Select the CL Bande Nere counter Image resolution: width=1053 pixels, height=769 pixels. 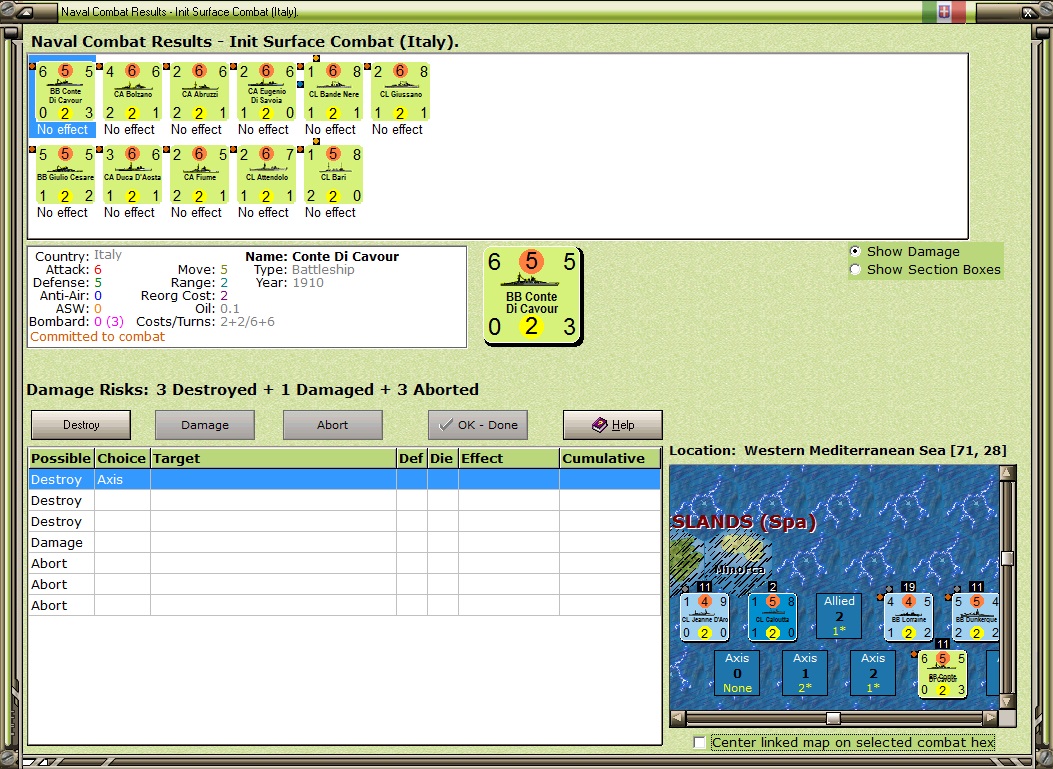click(334, 91)
